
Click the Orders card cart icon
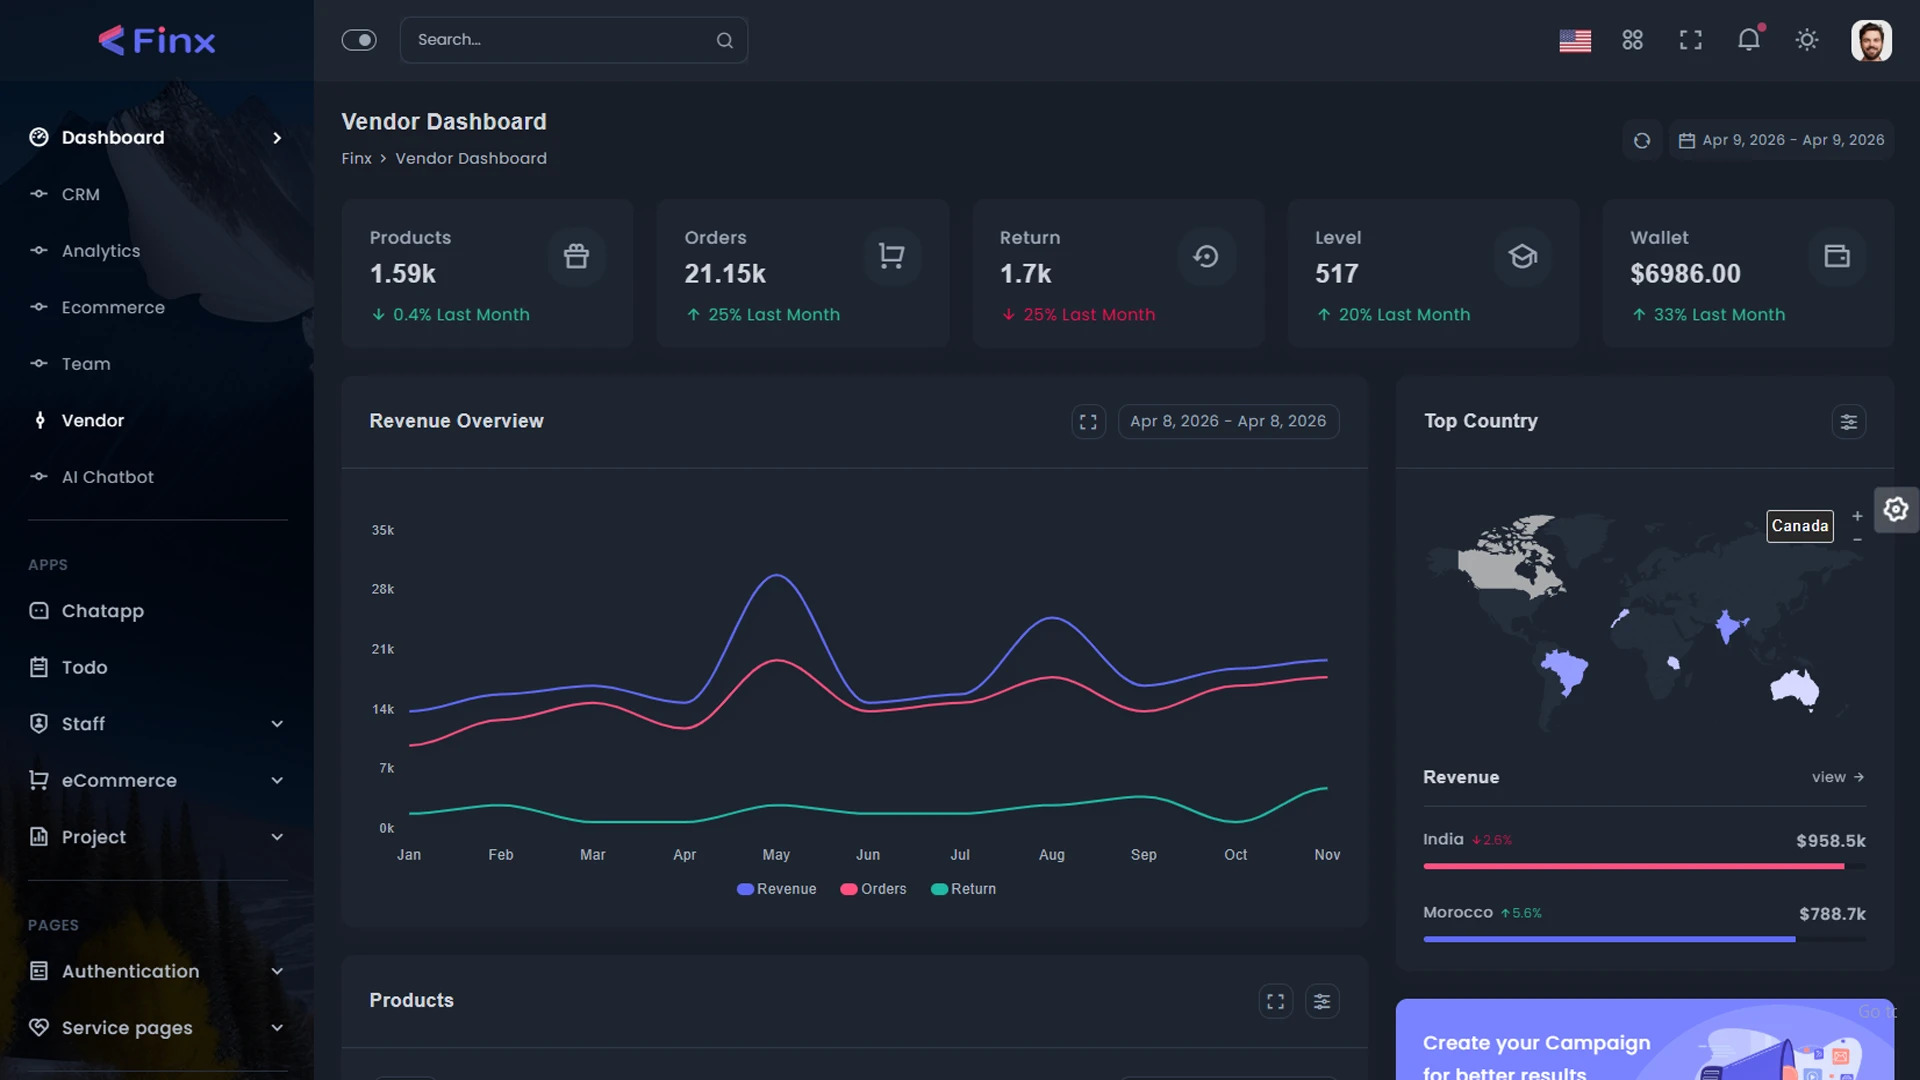click(x=891, y=256)
